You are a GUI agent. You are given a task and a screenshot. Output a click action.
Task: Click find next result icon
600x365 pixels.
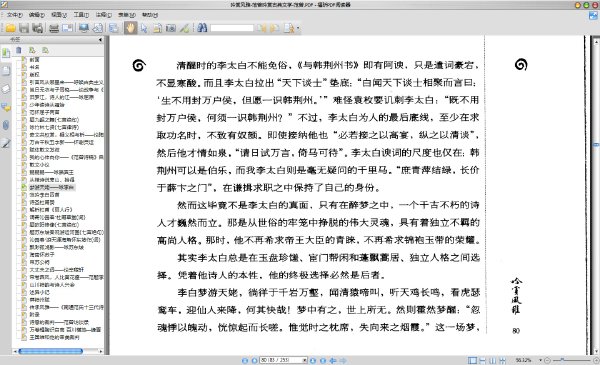[275, 28]
